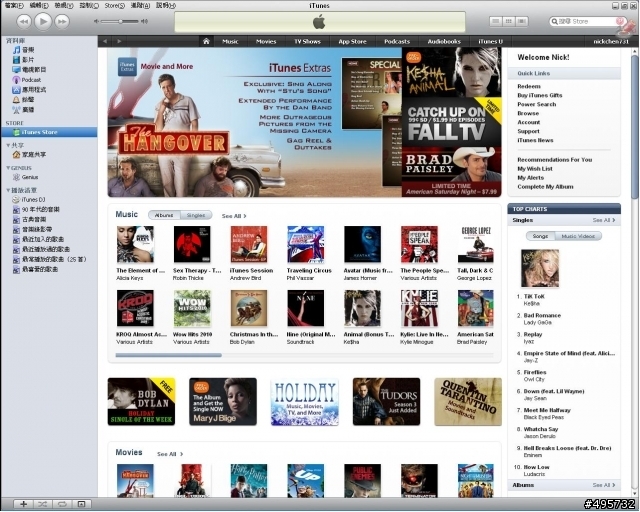
Task: Open the Store(S) menu
Action: tap(114, 5)
